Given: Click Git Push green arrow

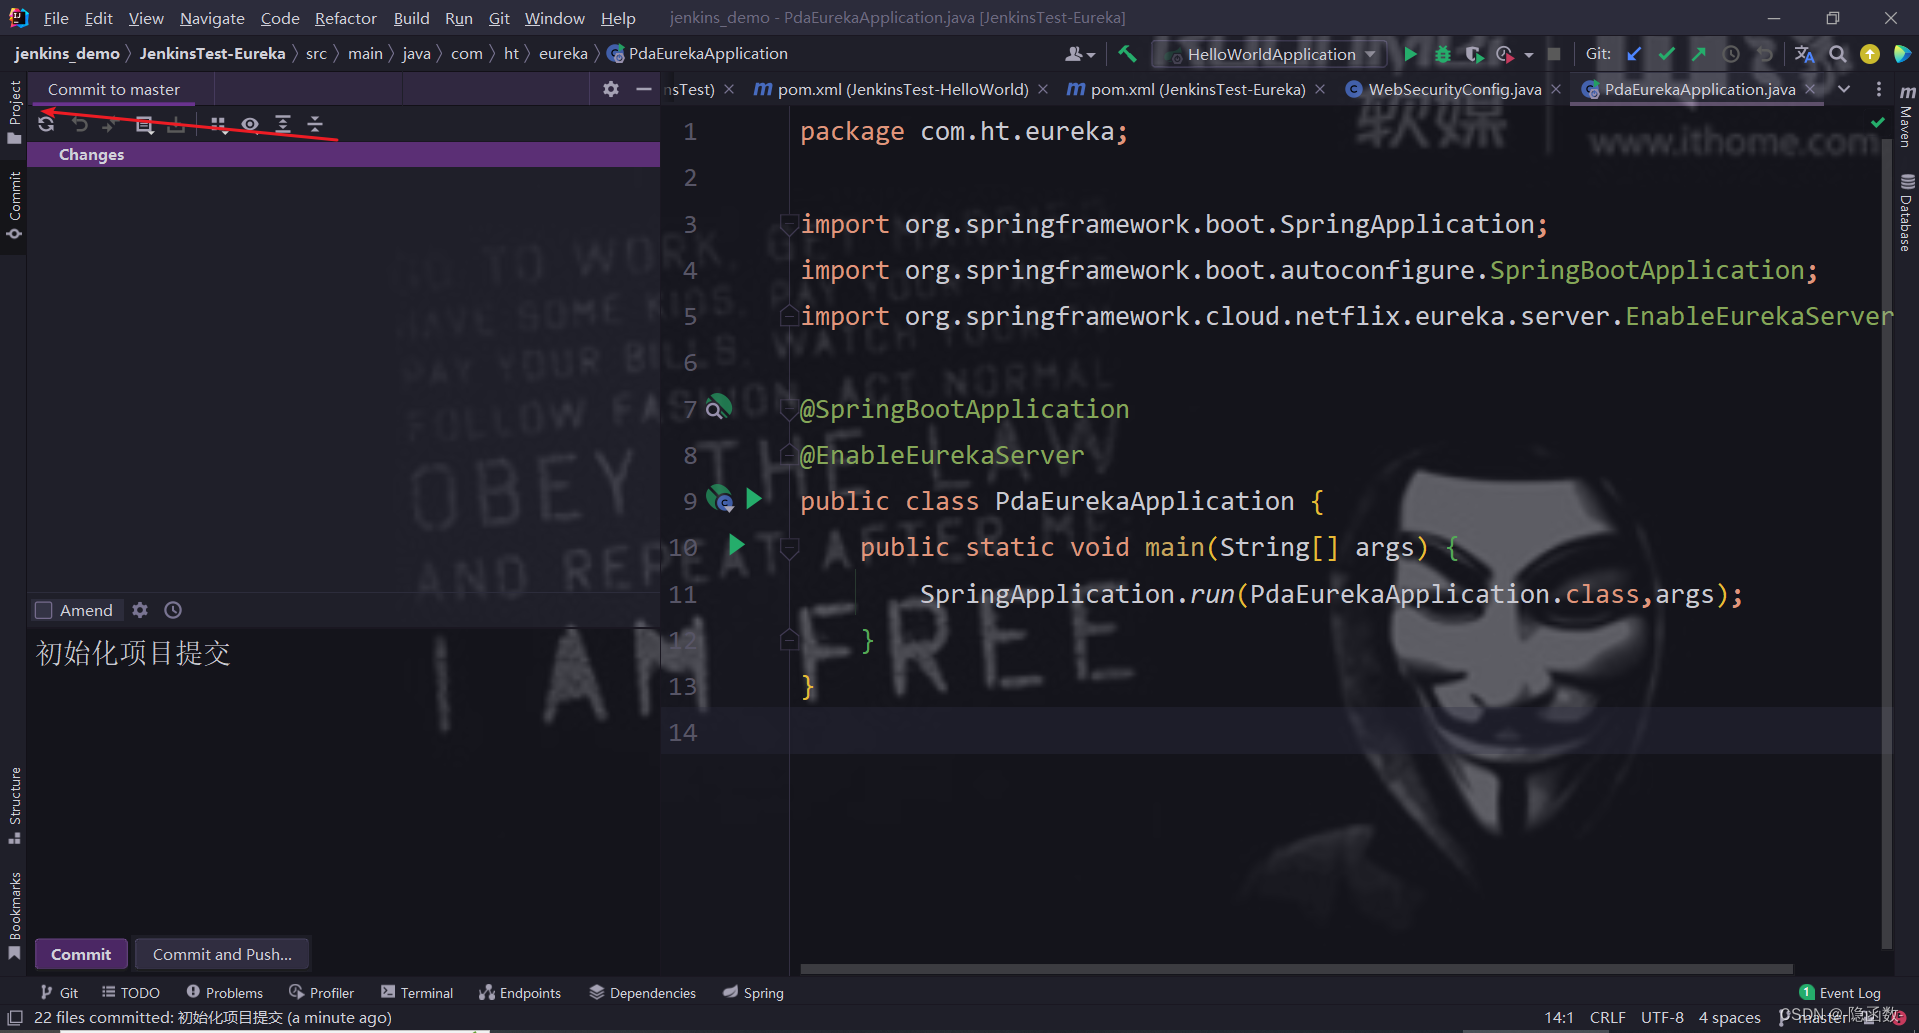Looking at the screenshot, I should click(1698, 54).
